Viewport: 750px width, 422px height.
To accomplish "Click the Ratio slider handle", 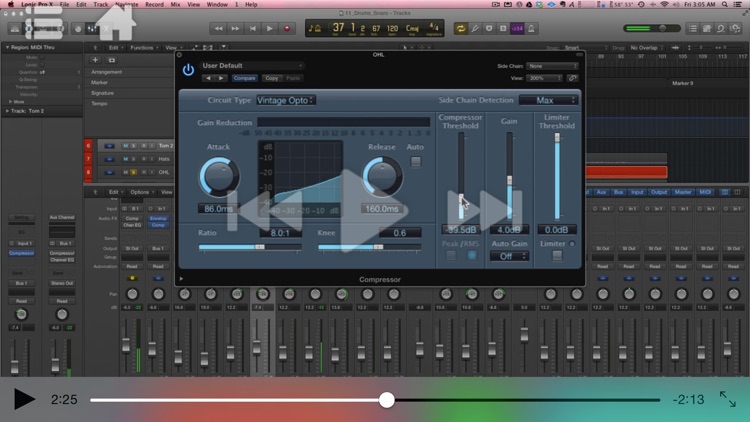I will [260, 247].
